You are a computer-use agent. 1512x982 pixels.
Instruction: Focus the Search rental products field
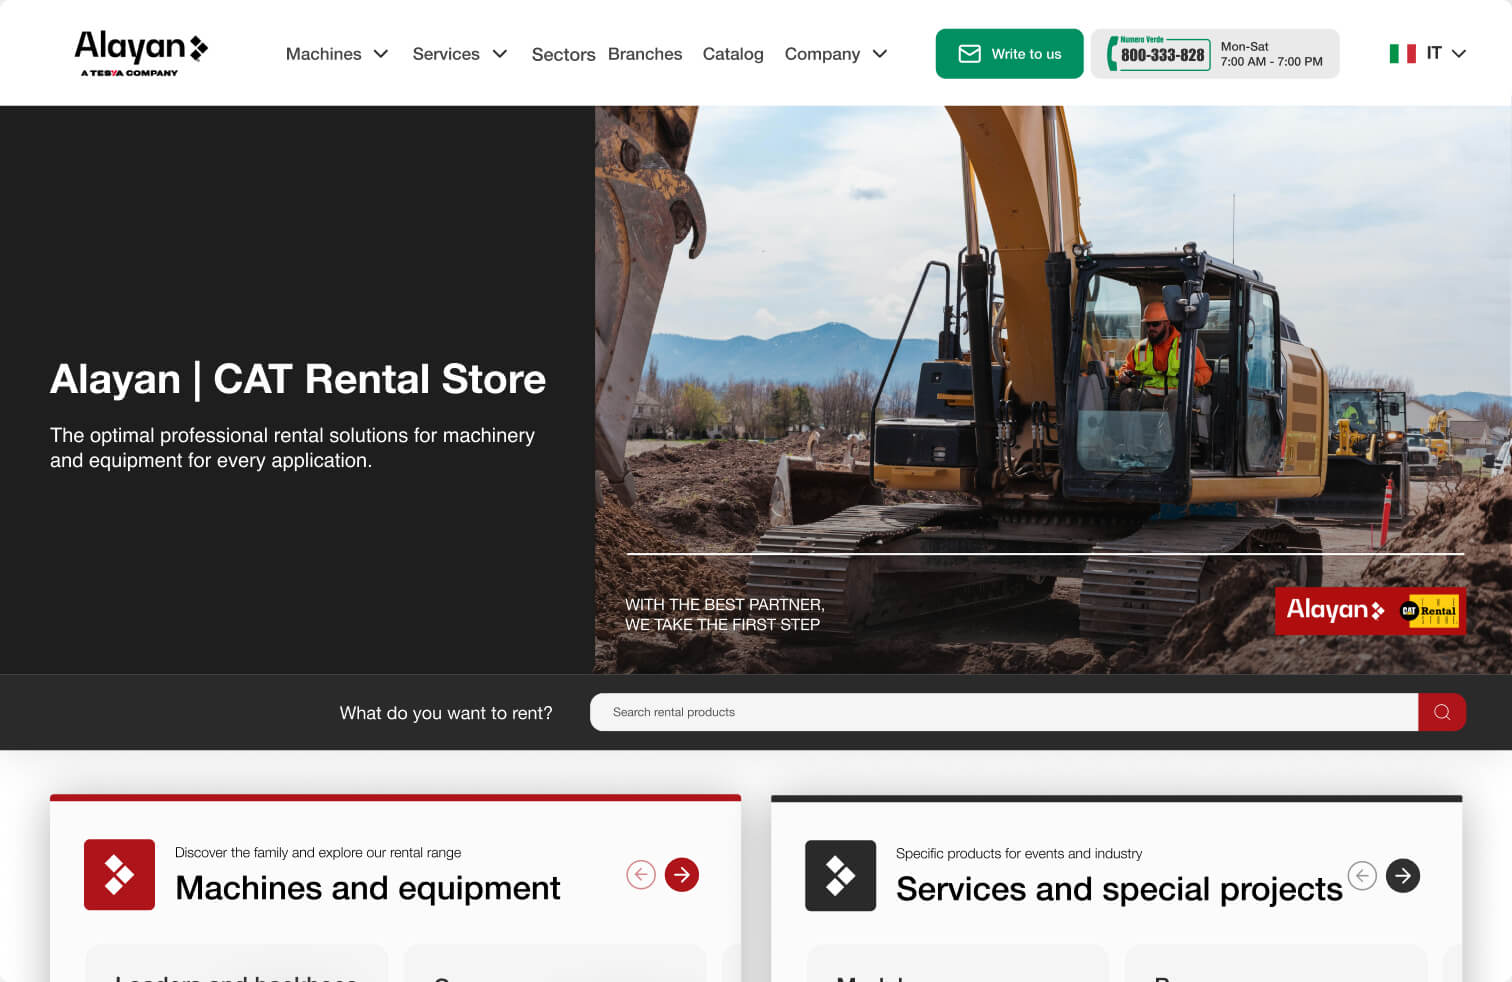1003,712
